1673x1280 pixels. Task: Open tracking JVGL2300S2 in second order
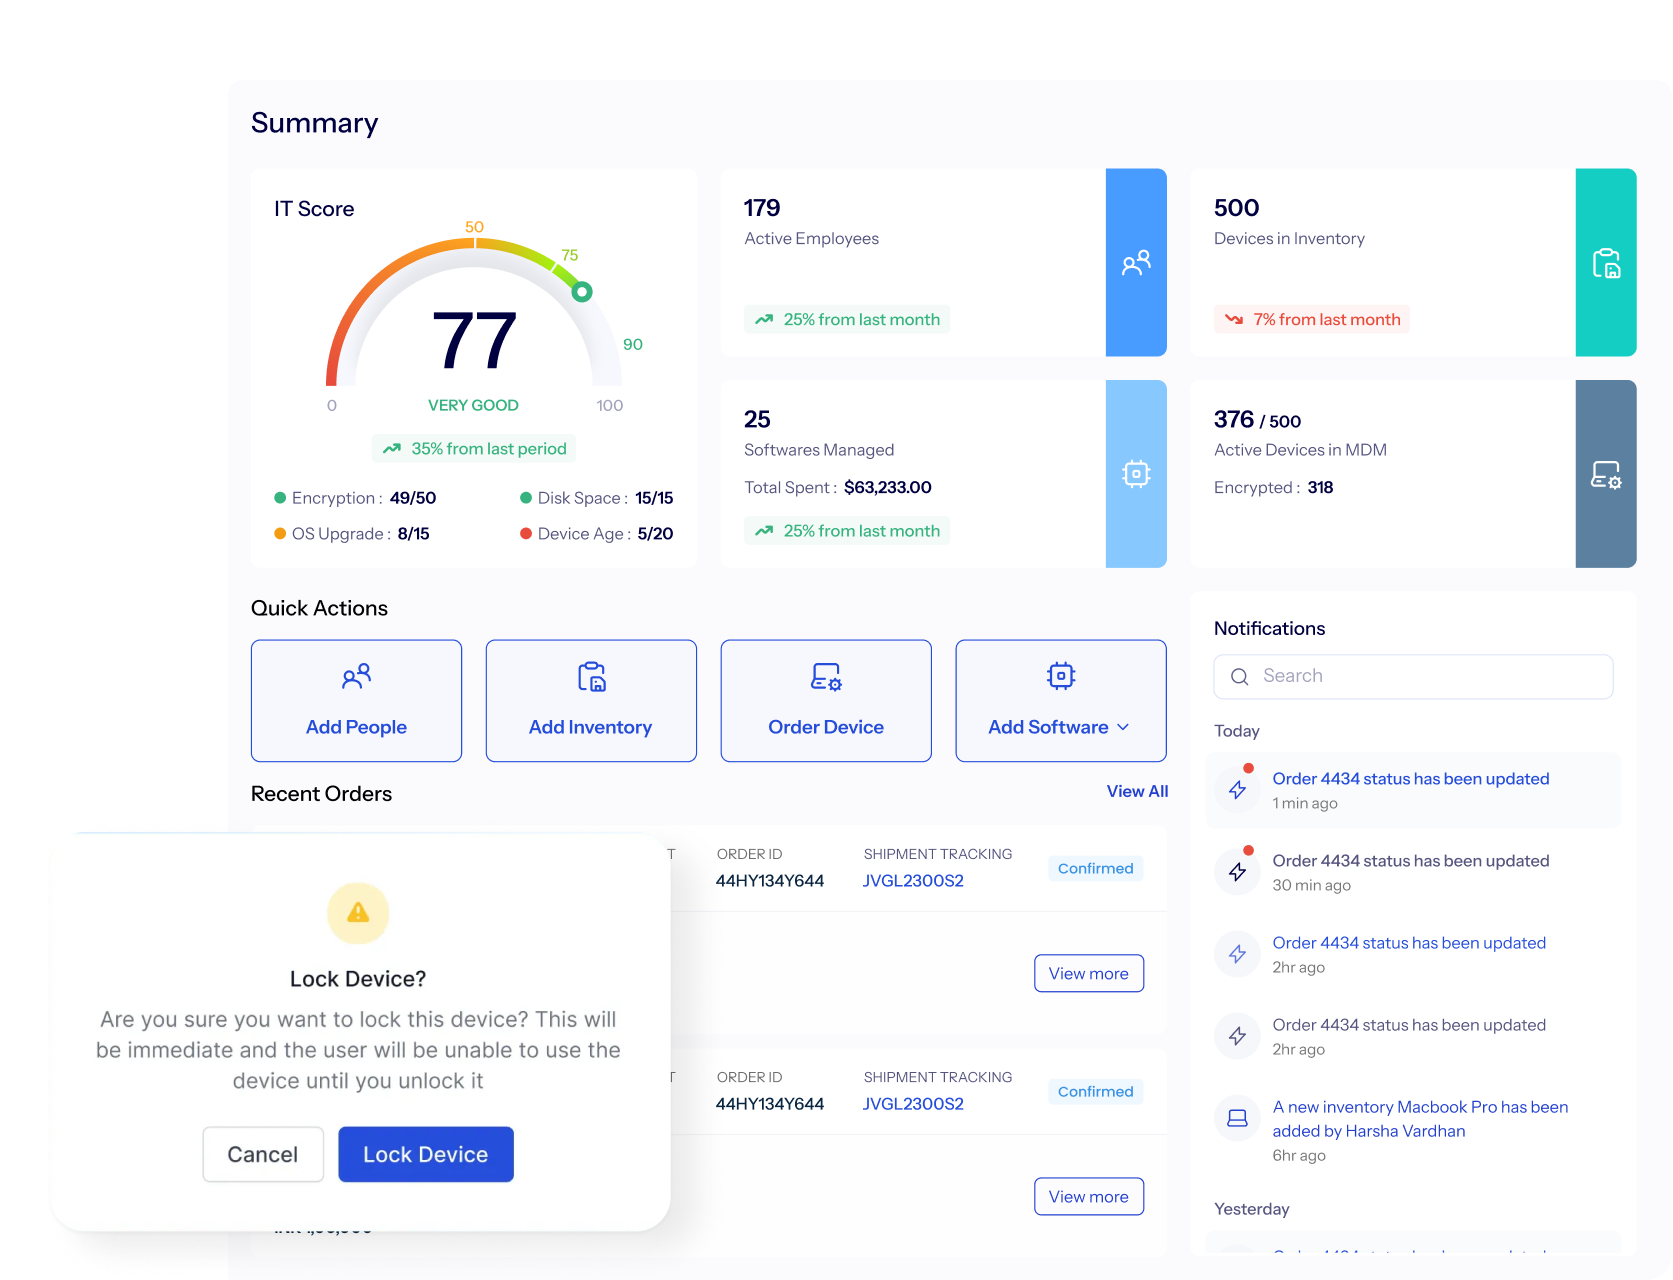pos(913,1104)
